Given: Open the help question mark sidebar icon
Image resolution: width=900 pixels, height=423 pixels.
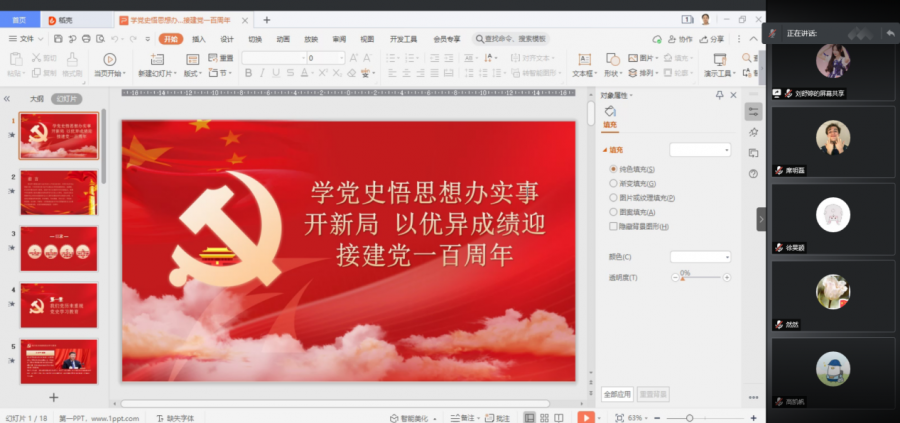Looking at the screenshot, I should click(x=754, y=174).
